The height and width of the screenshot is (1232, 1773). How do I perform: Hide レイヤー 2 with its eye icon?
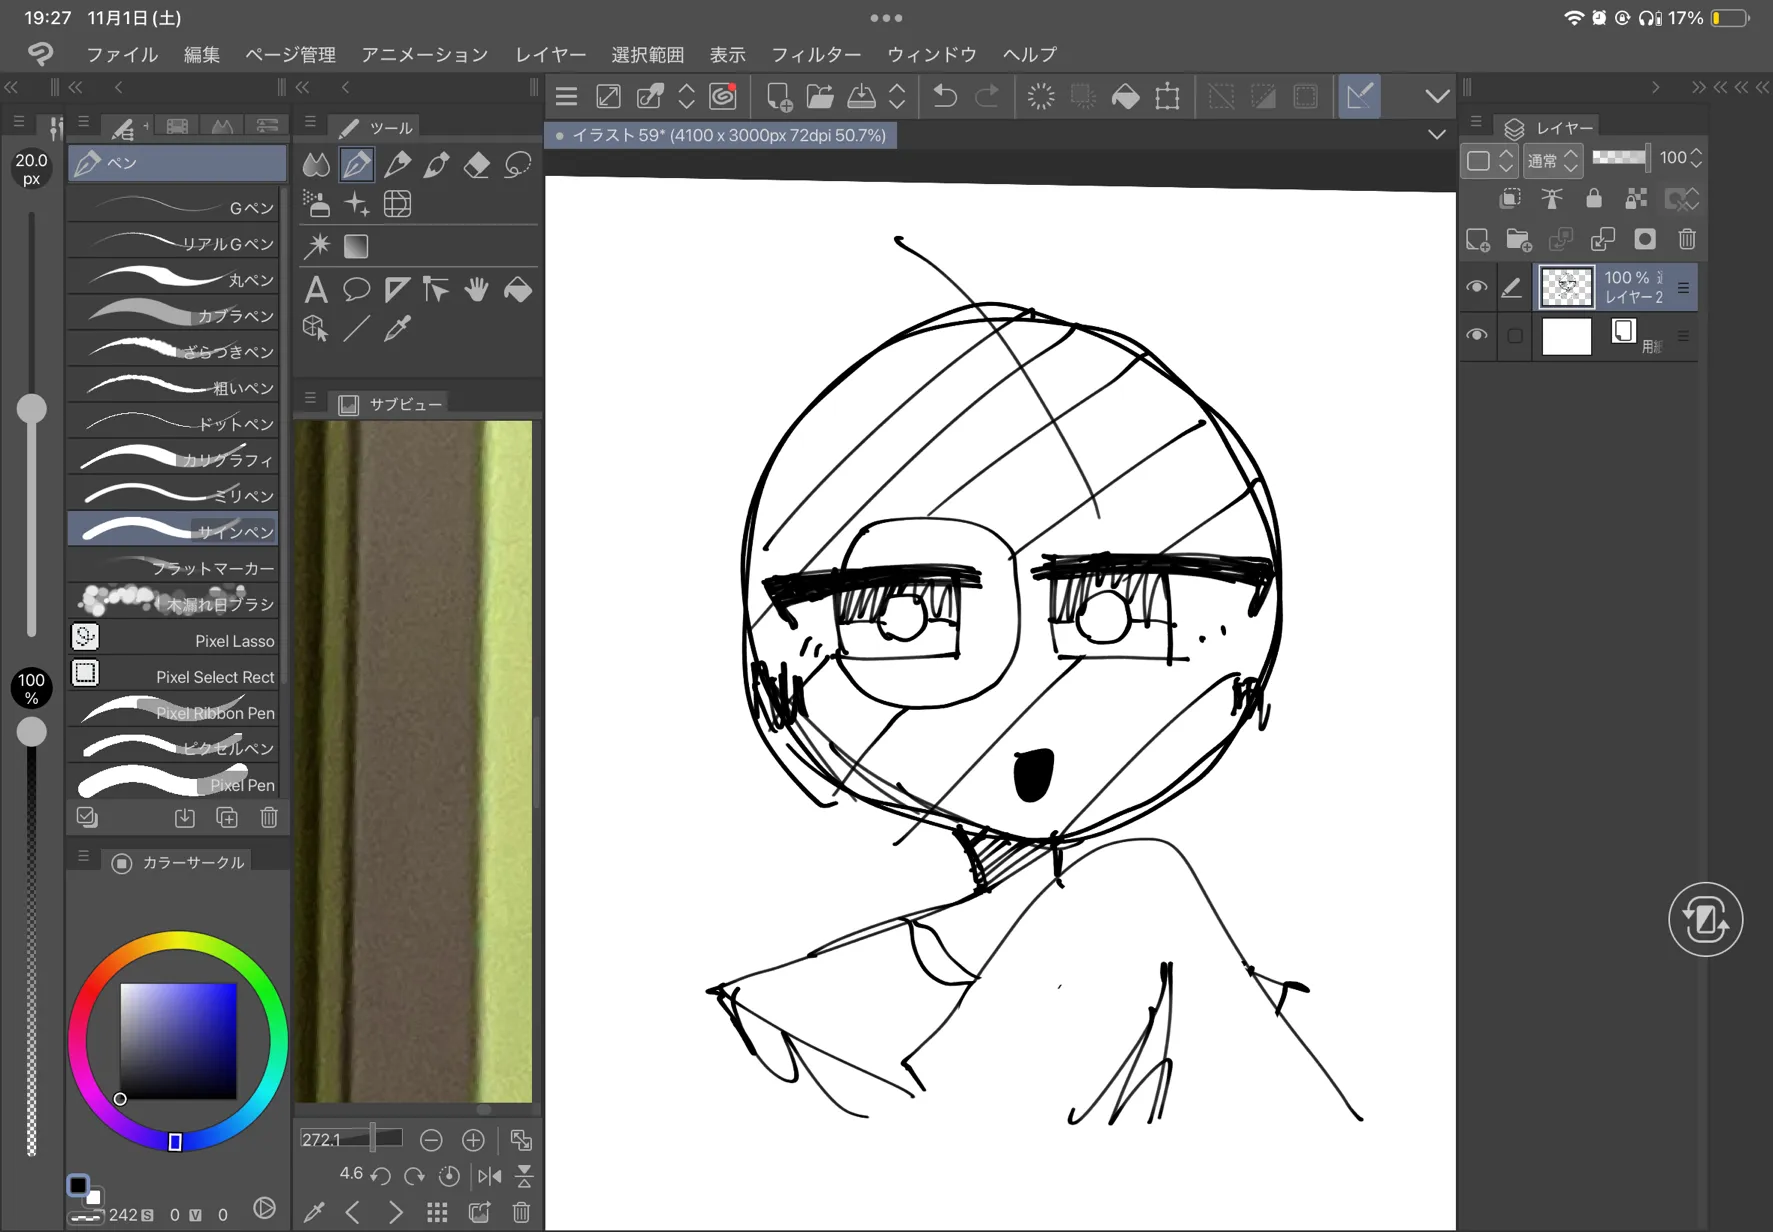[1476, 288]
